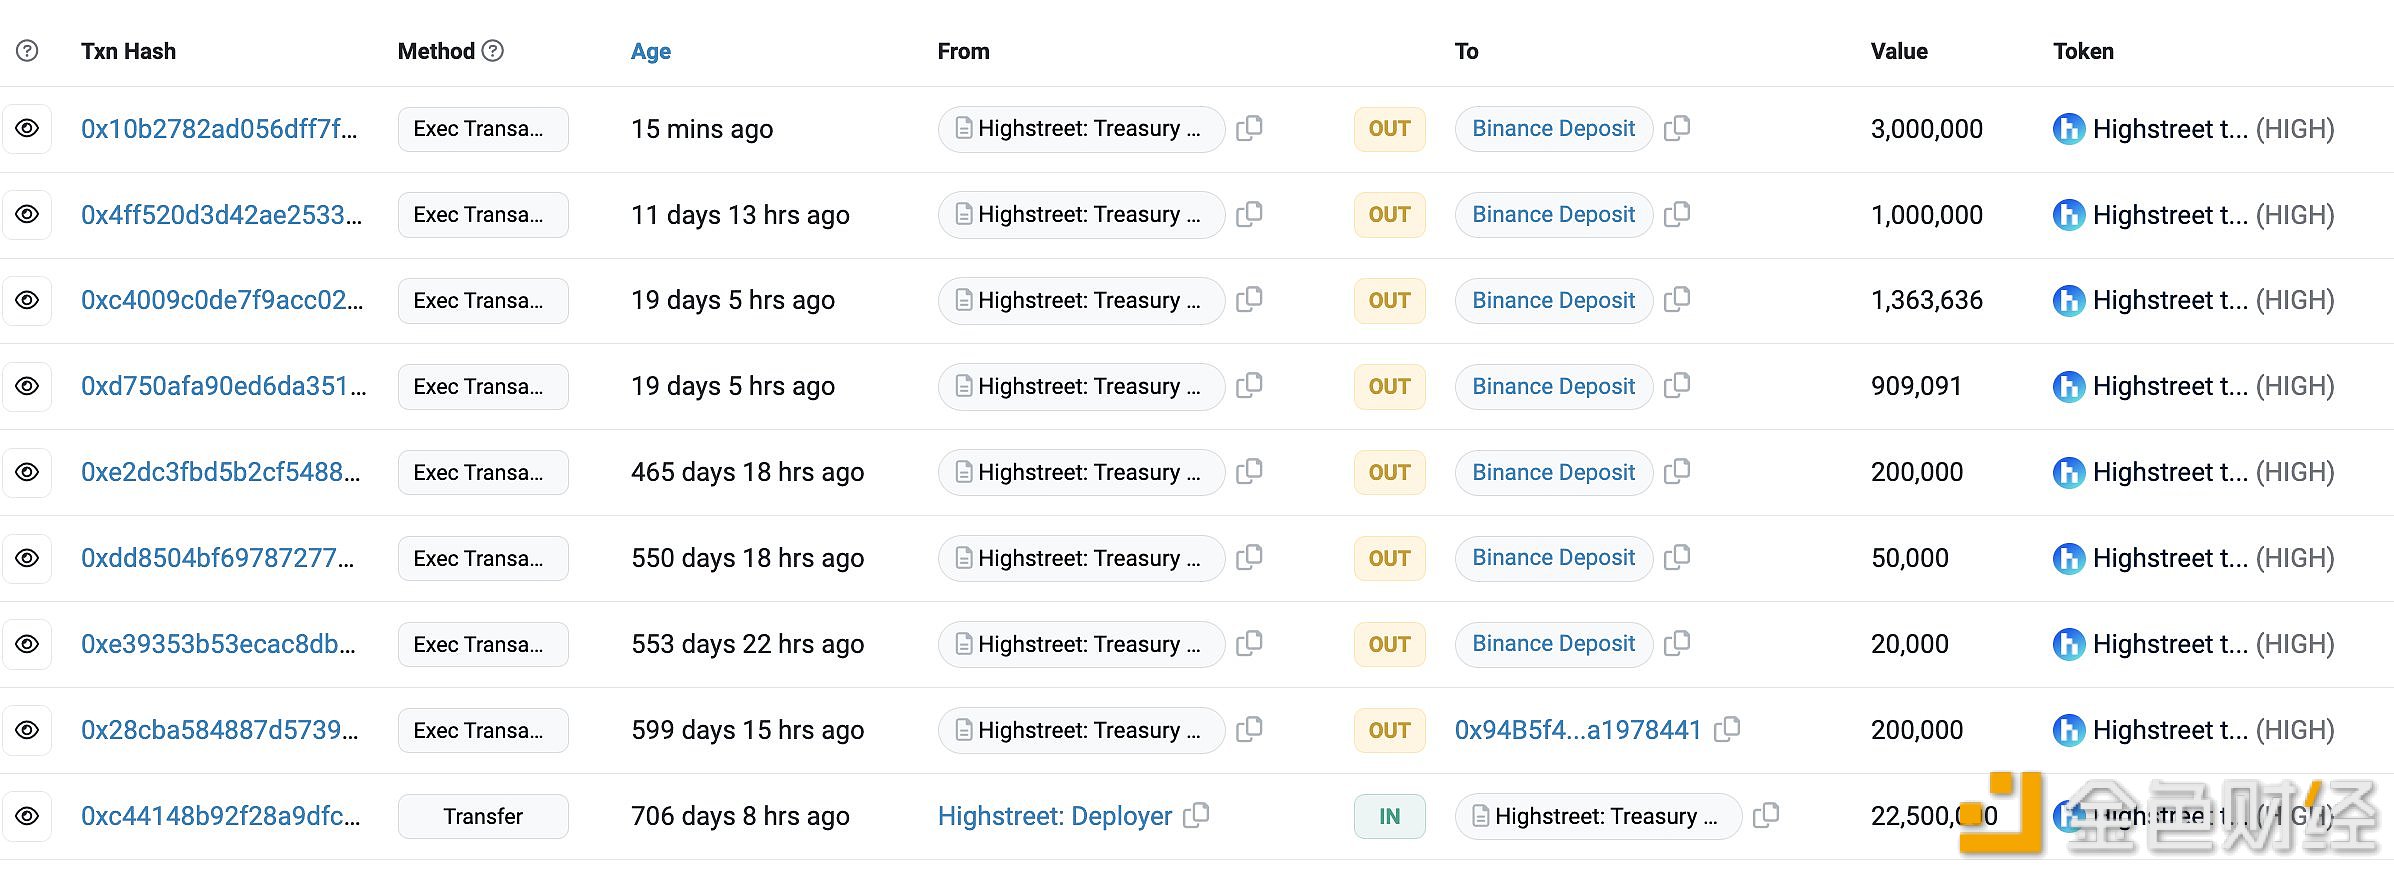The height and width of the screenshot is (870, 2394).
Task: Toggle the eye preview for transaction 0x4ff520d3d42ae2533
Action: [x=27, y=215]
